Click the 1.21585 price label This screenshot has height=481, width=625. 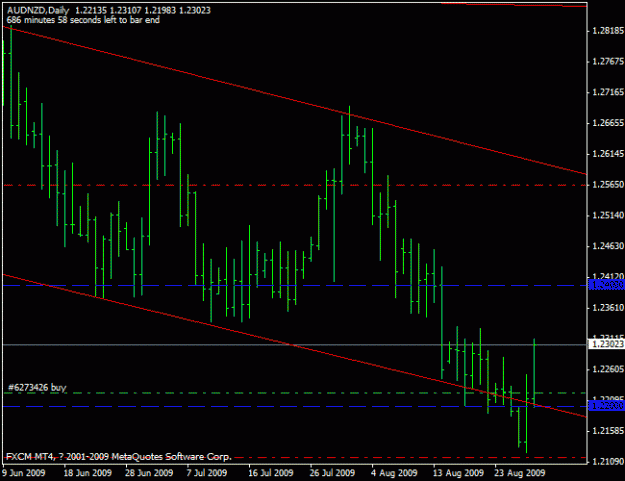pyautogui.click(x=608, y=431)
